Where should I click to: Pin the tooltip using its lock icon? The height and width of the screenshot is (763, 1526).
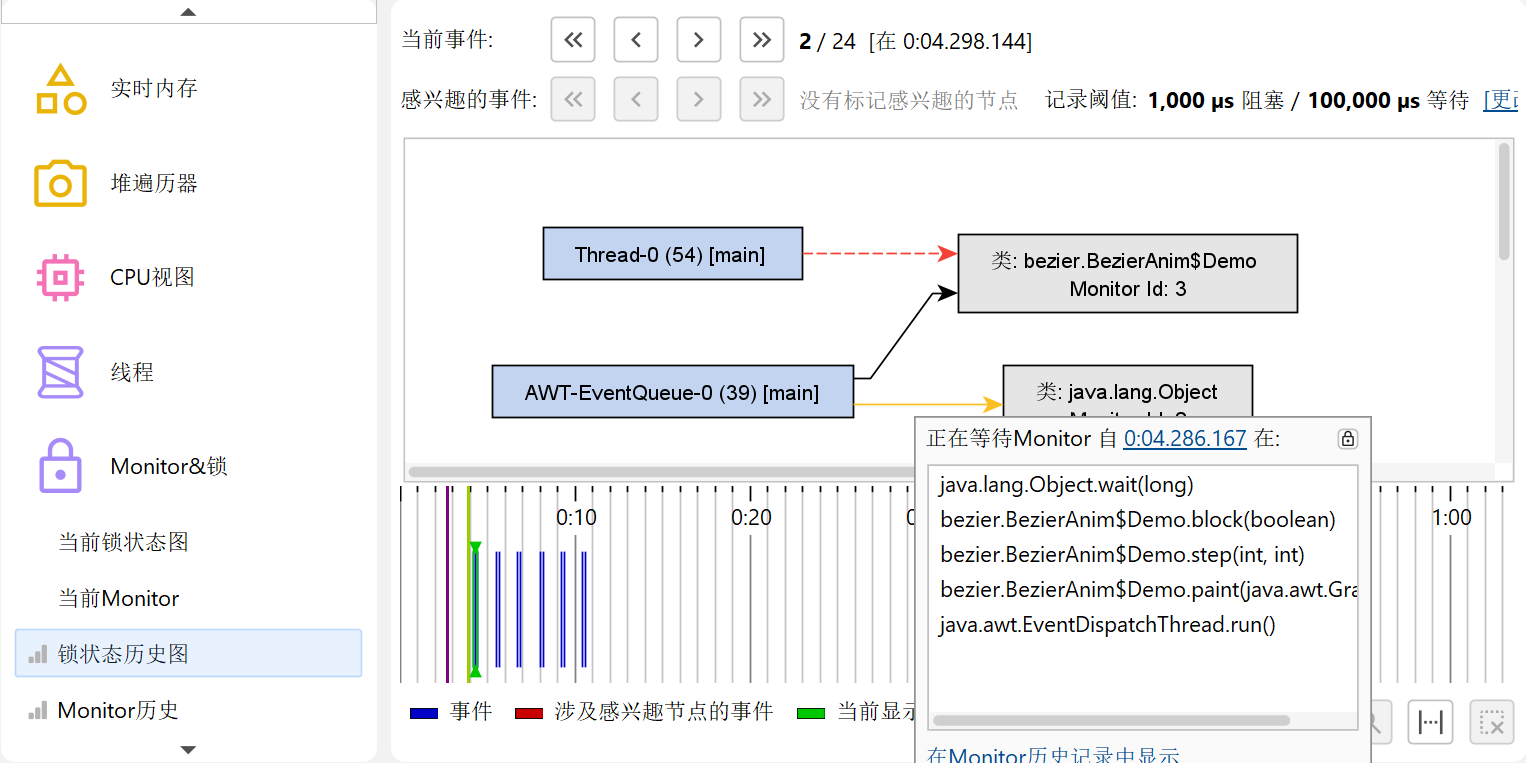click(1347, 439)
